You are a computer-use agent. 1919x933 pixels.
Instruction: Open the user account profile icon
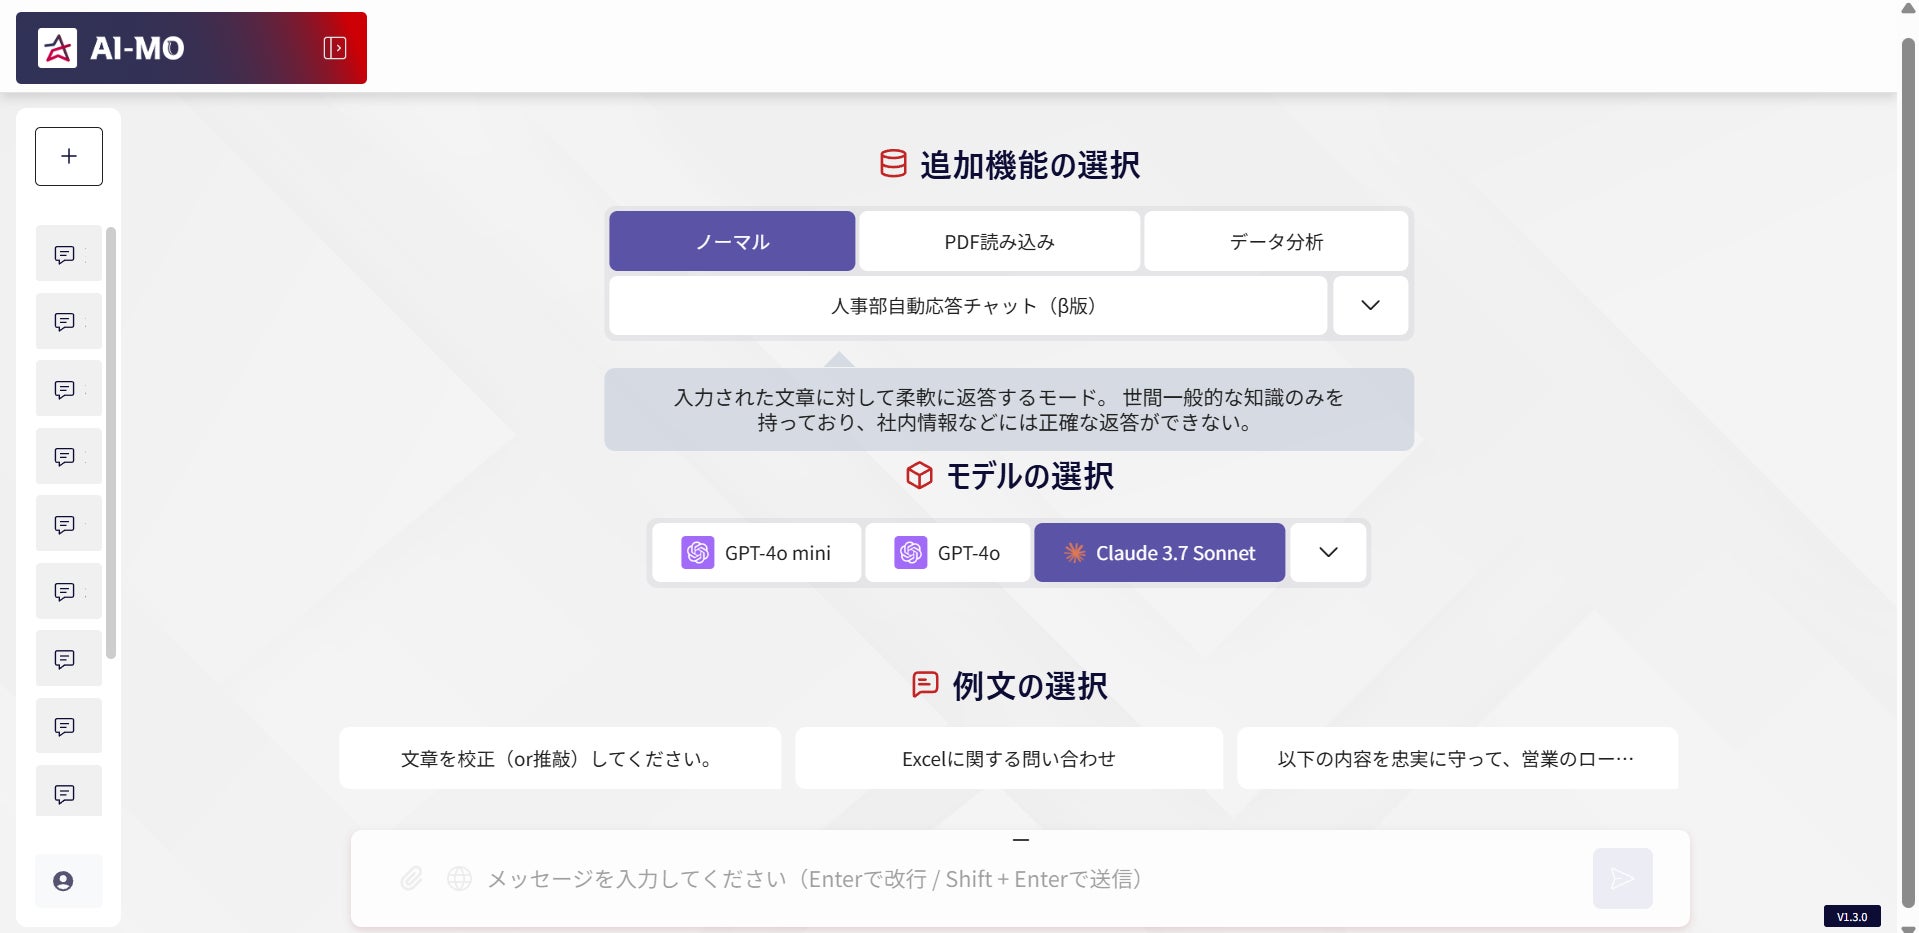pos(63,881)
